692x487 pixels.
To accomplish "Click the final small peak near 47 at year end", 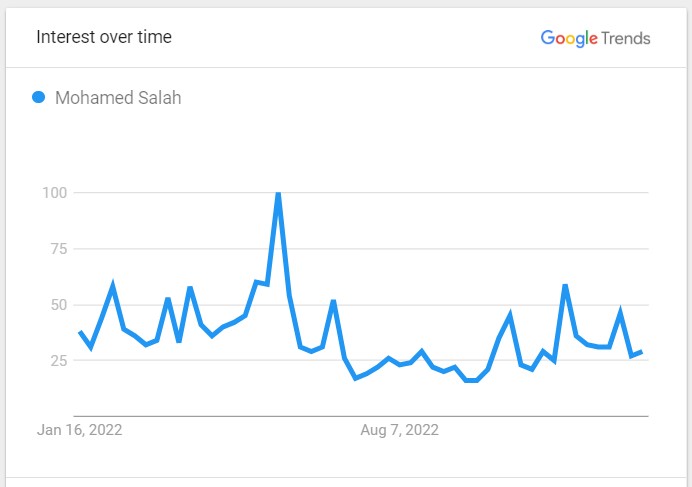I will 621,311.
